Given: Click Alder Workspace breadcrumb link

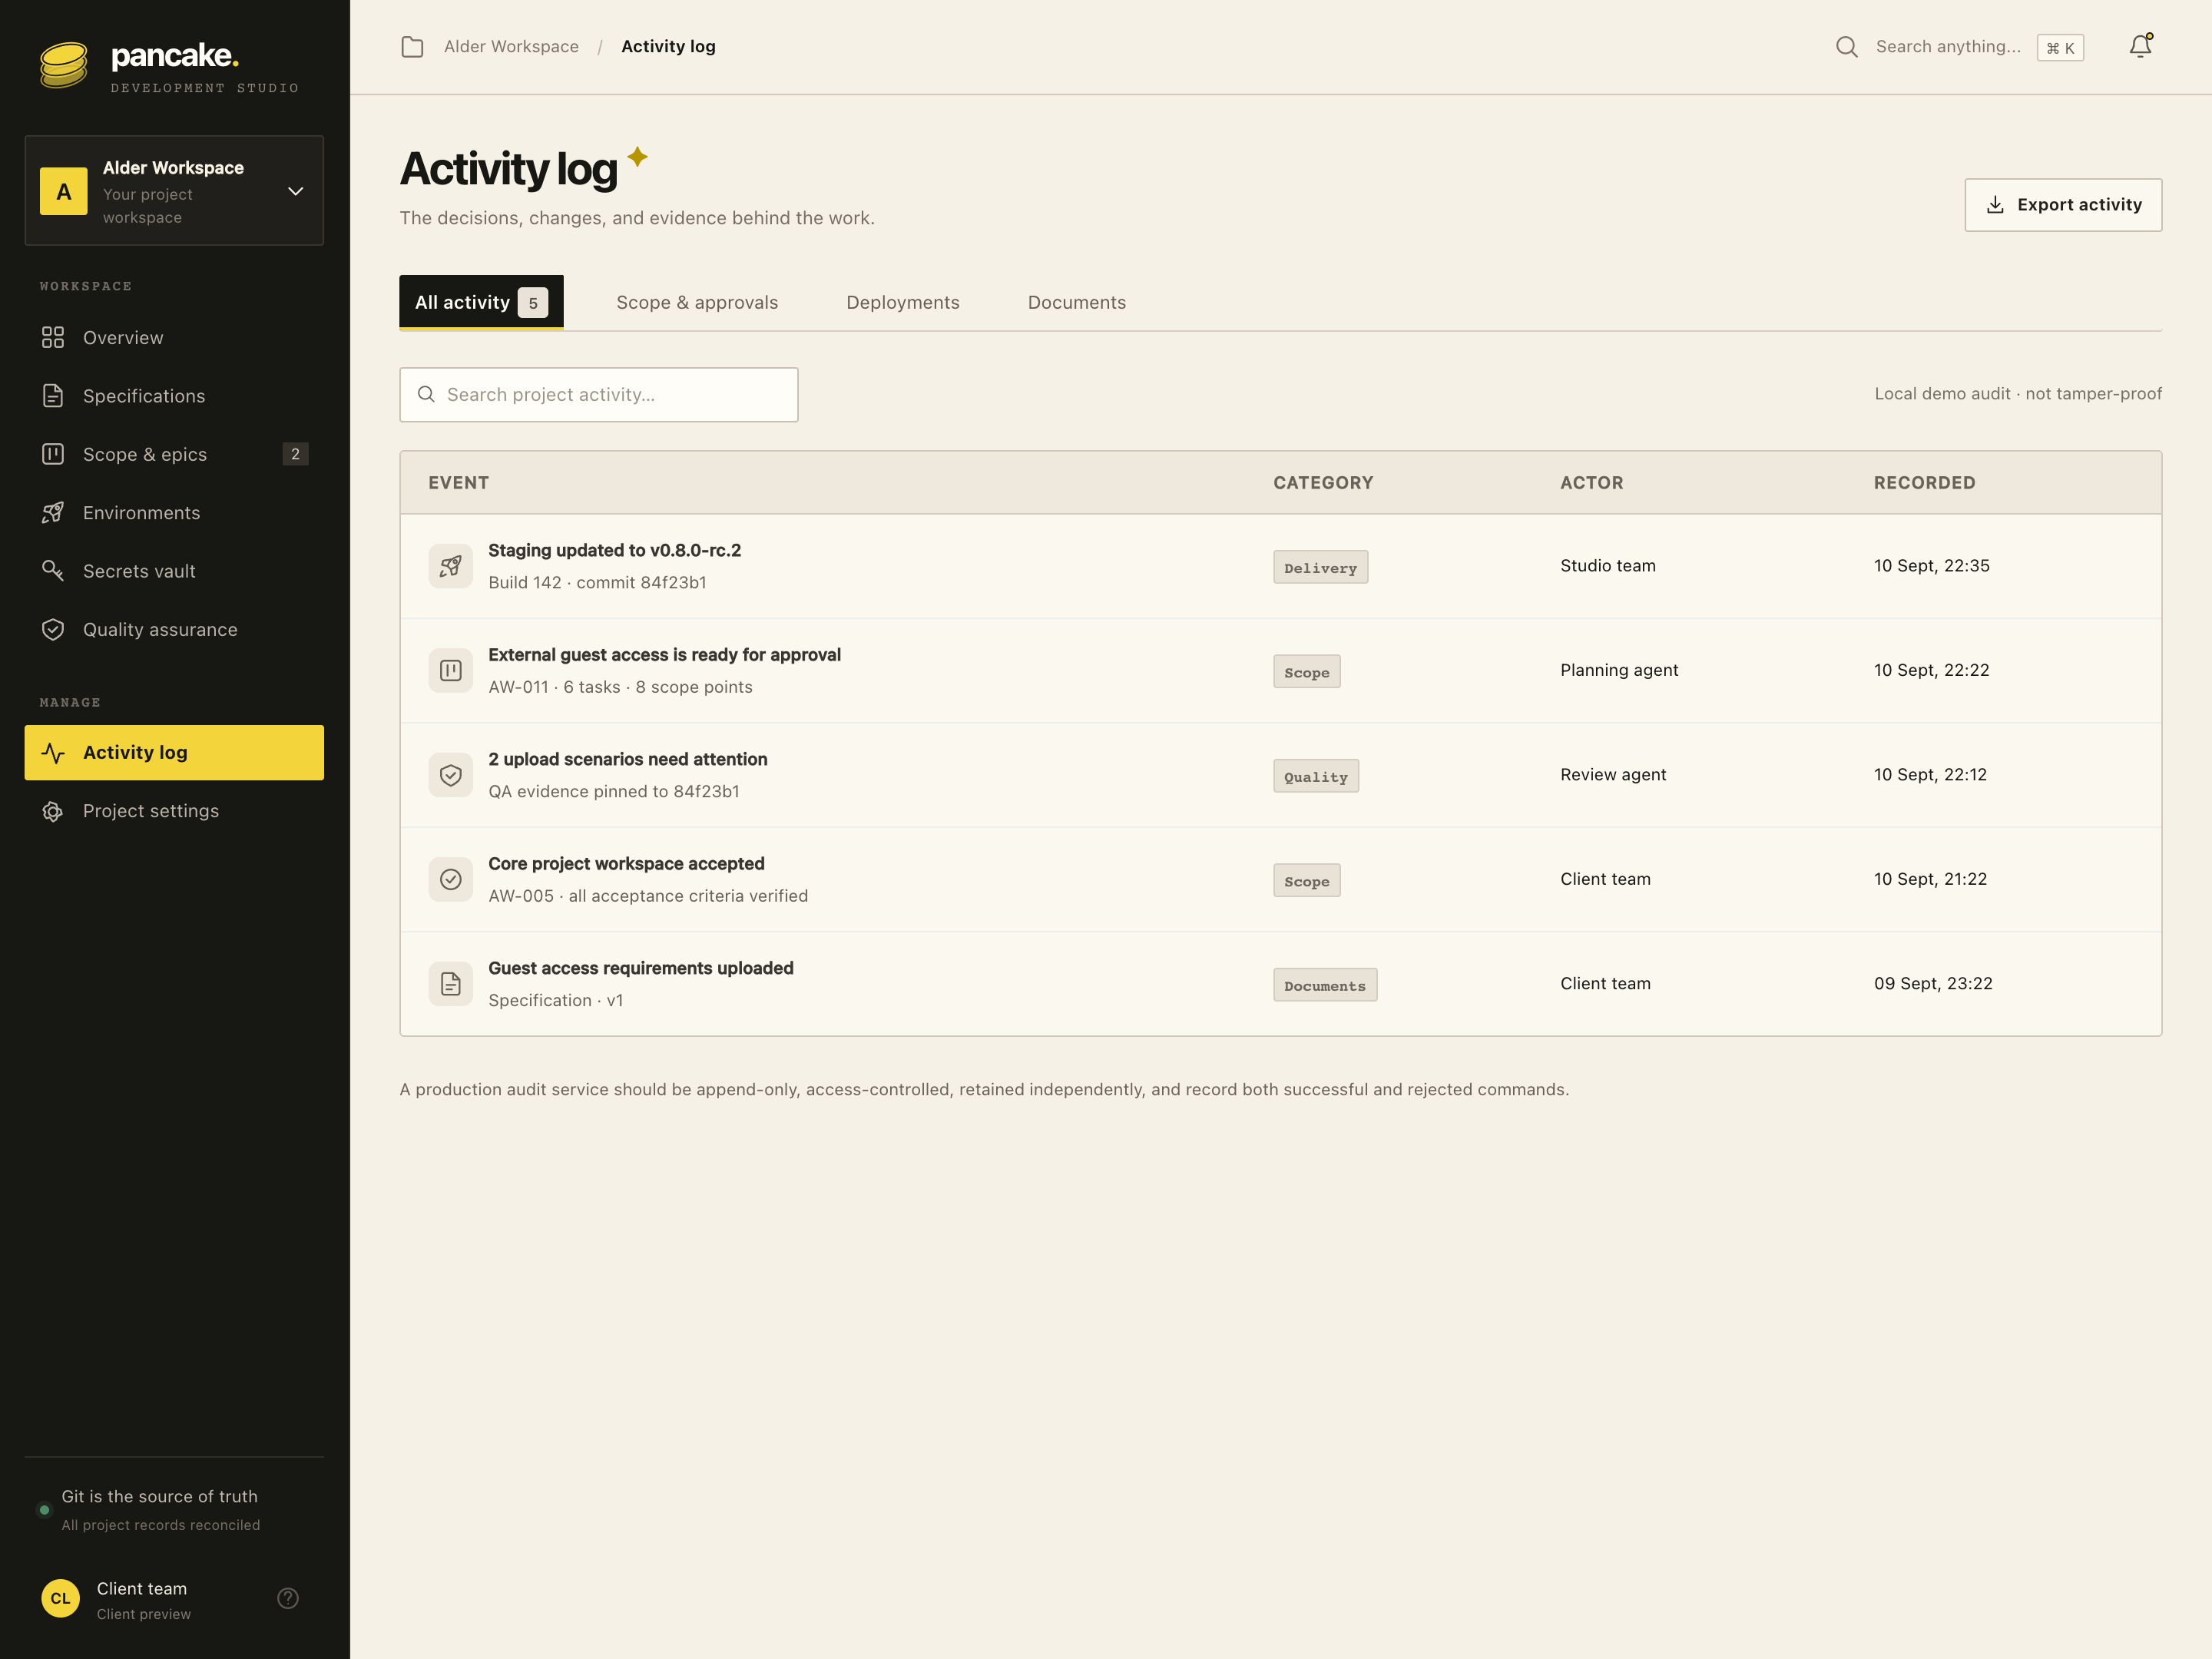Looking at the screenshot, I should click(x=511, y=46).
